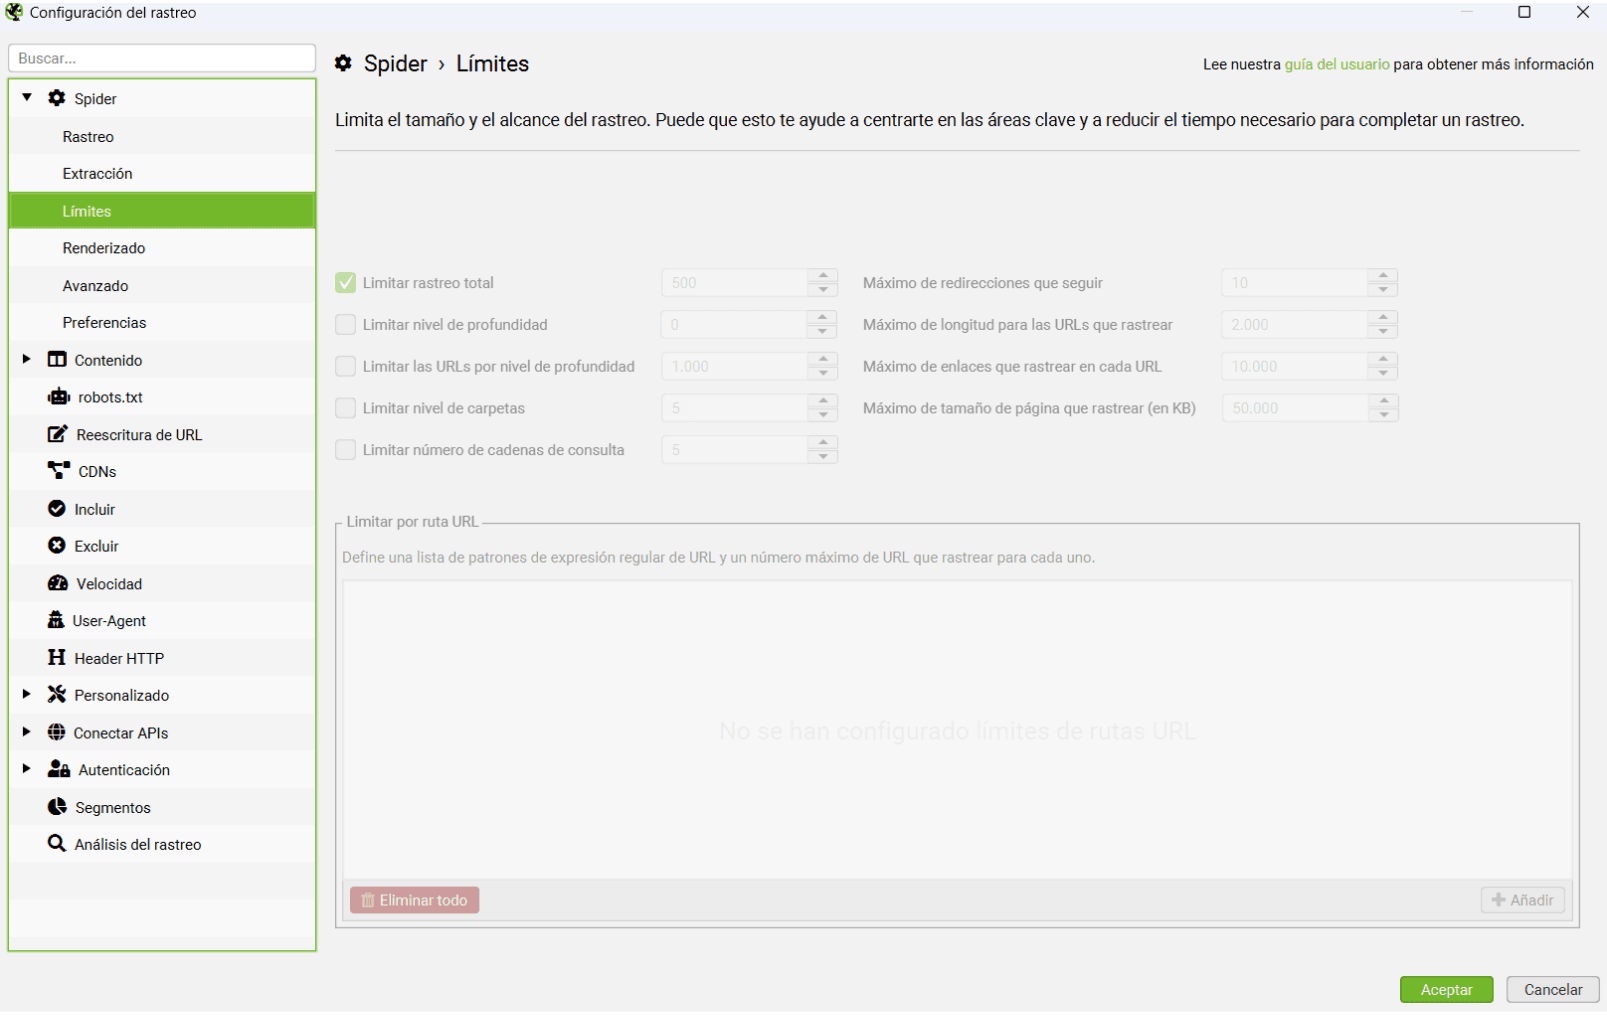Click the User-Agent spy icon
1607x1015 pixels.
coord(56,621)
